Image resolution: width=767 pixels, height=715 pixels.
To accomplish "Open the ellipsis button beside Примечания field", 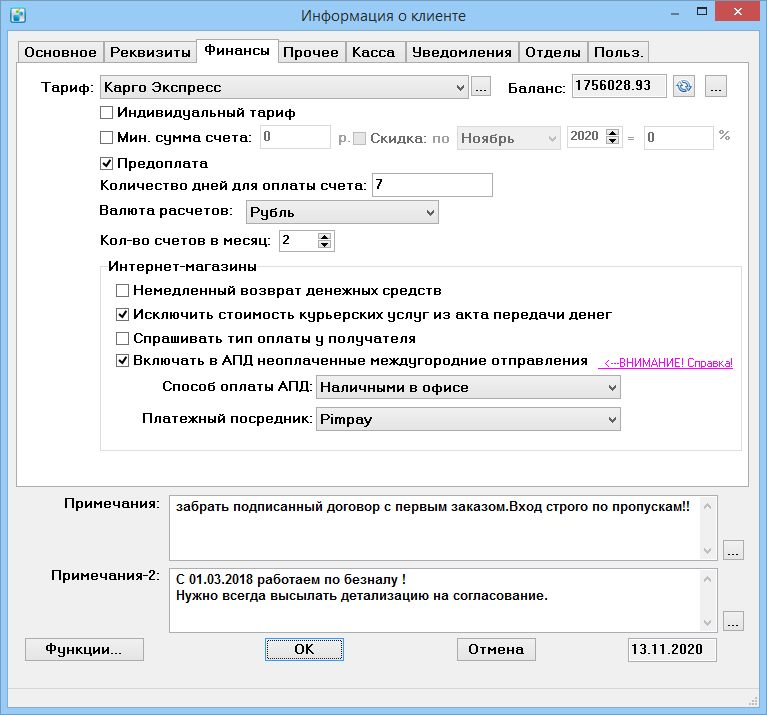I will [733, 550].
